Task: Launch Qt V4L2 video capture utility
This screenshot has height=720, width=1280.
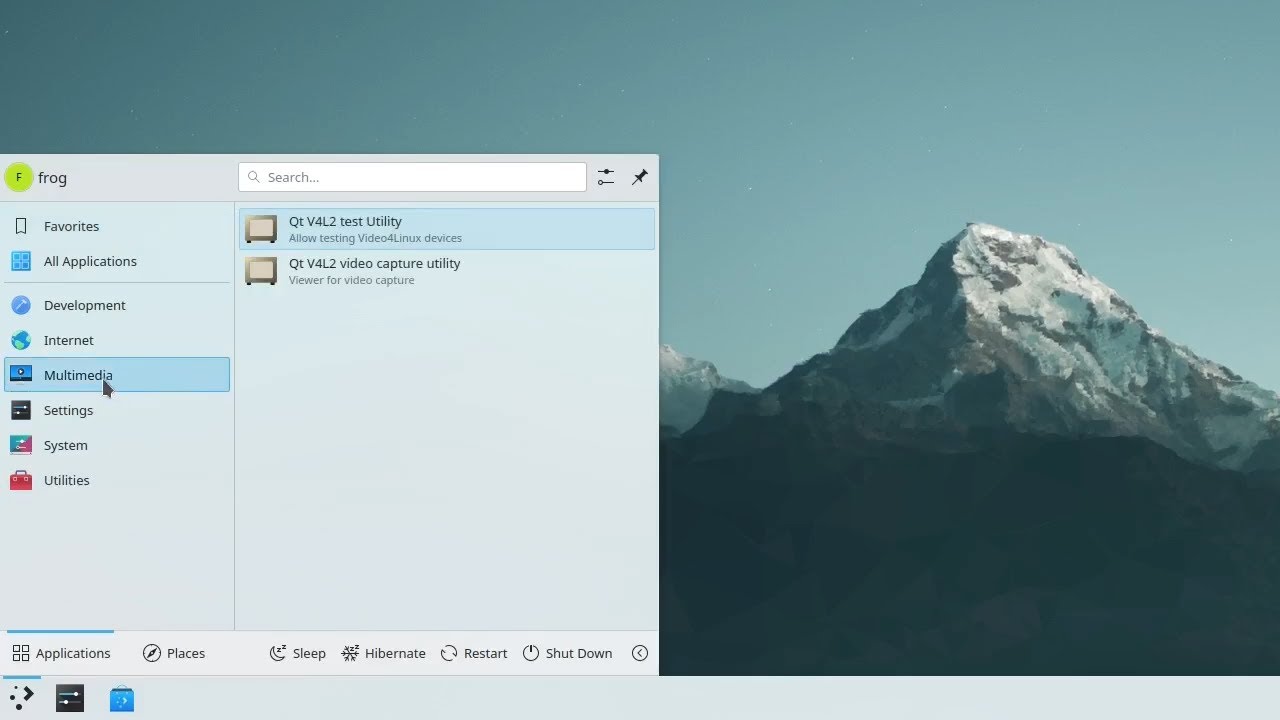Action: pyautogui.click(x=447, y=271)
